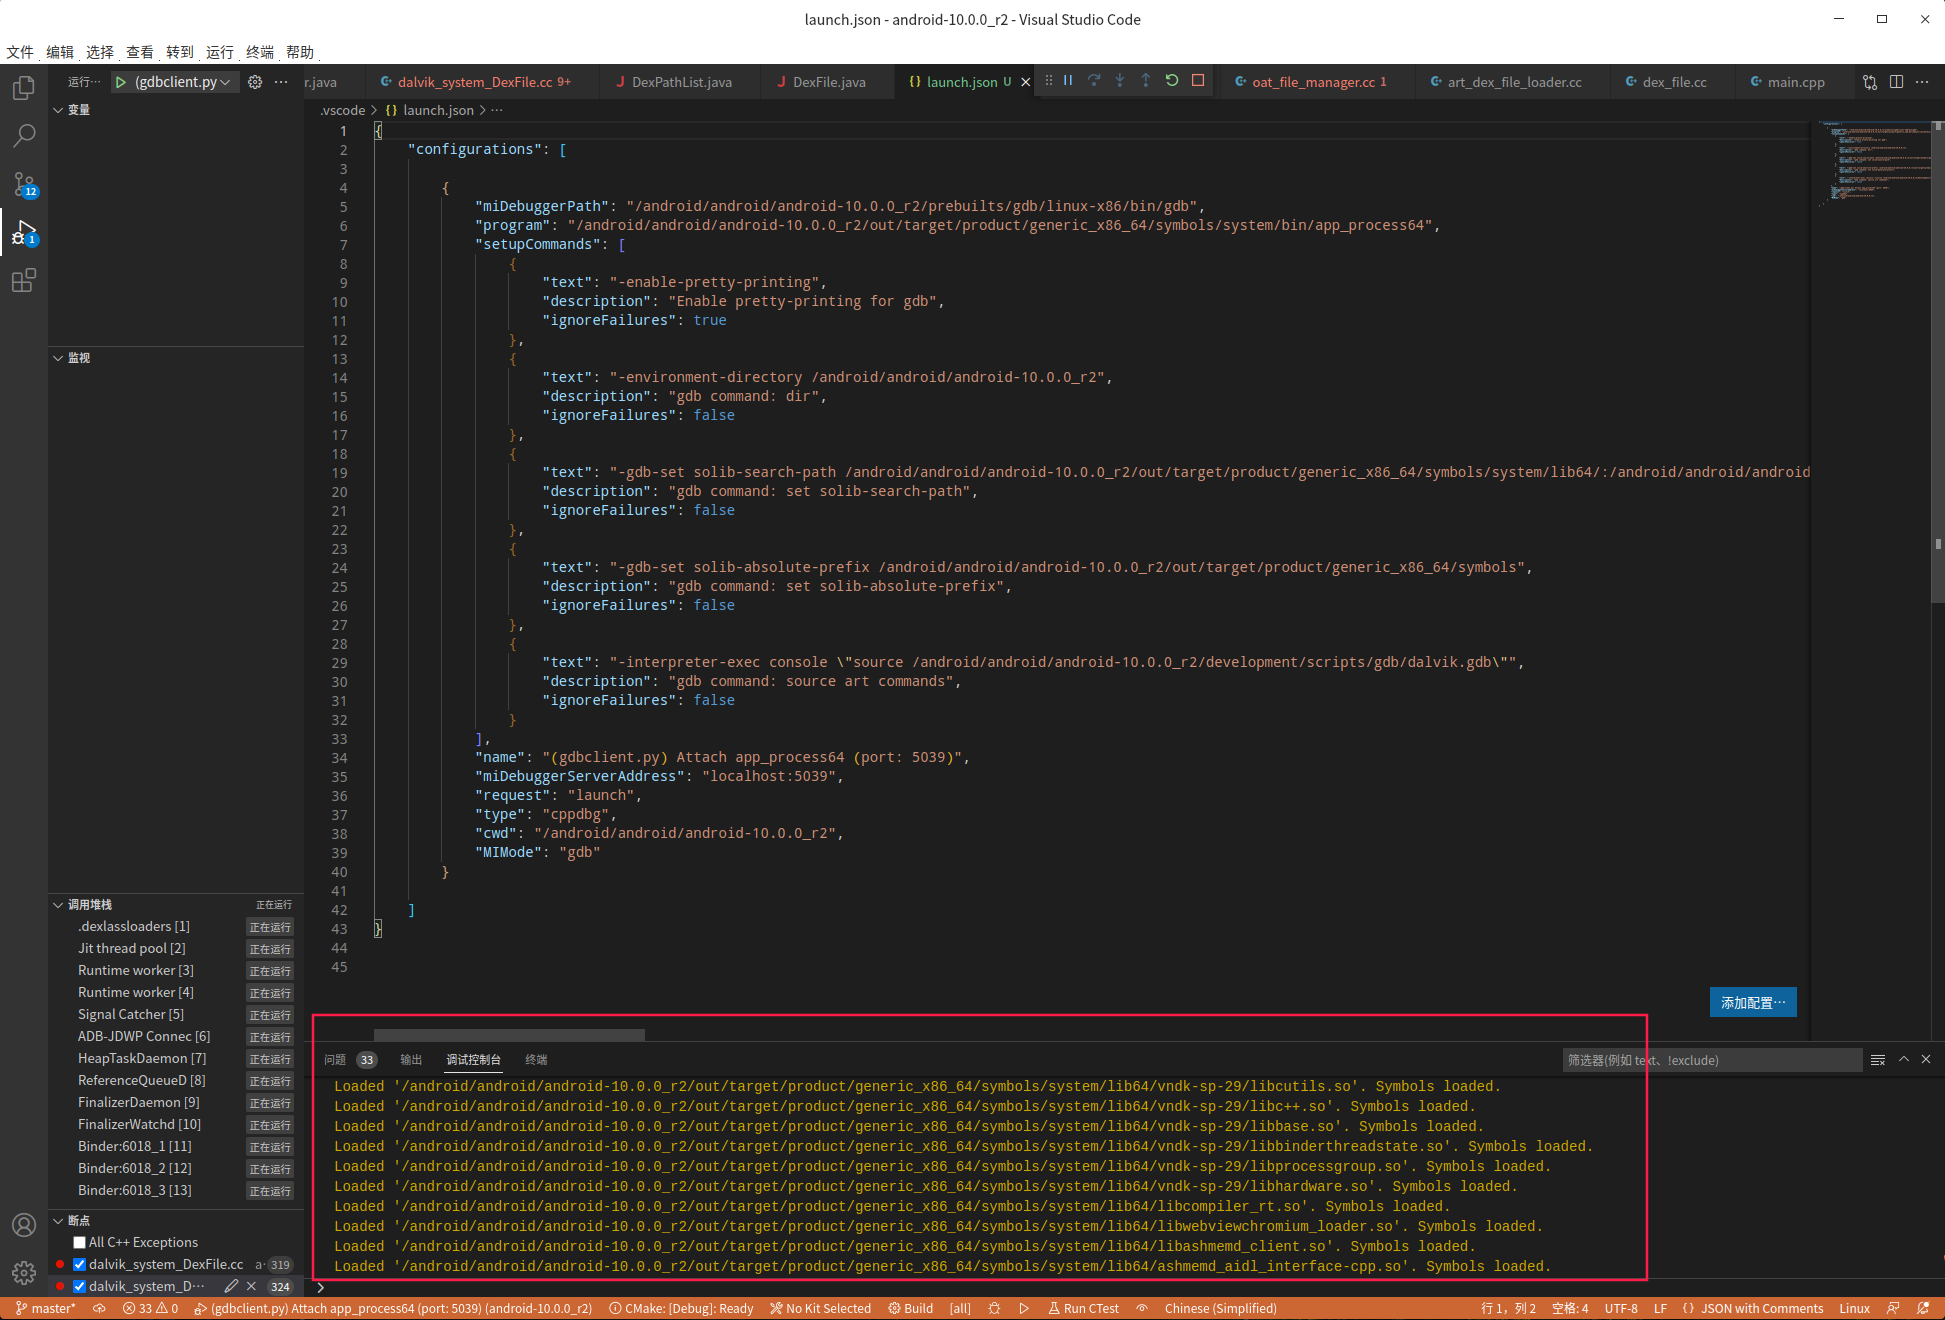Disable dalvik_system_DexFile.cc line 319 breakpoint
This screenshot has height=1320, width=1945.
[x=80, y=1265]
